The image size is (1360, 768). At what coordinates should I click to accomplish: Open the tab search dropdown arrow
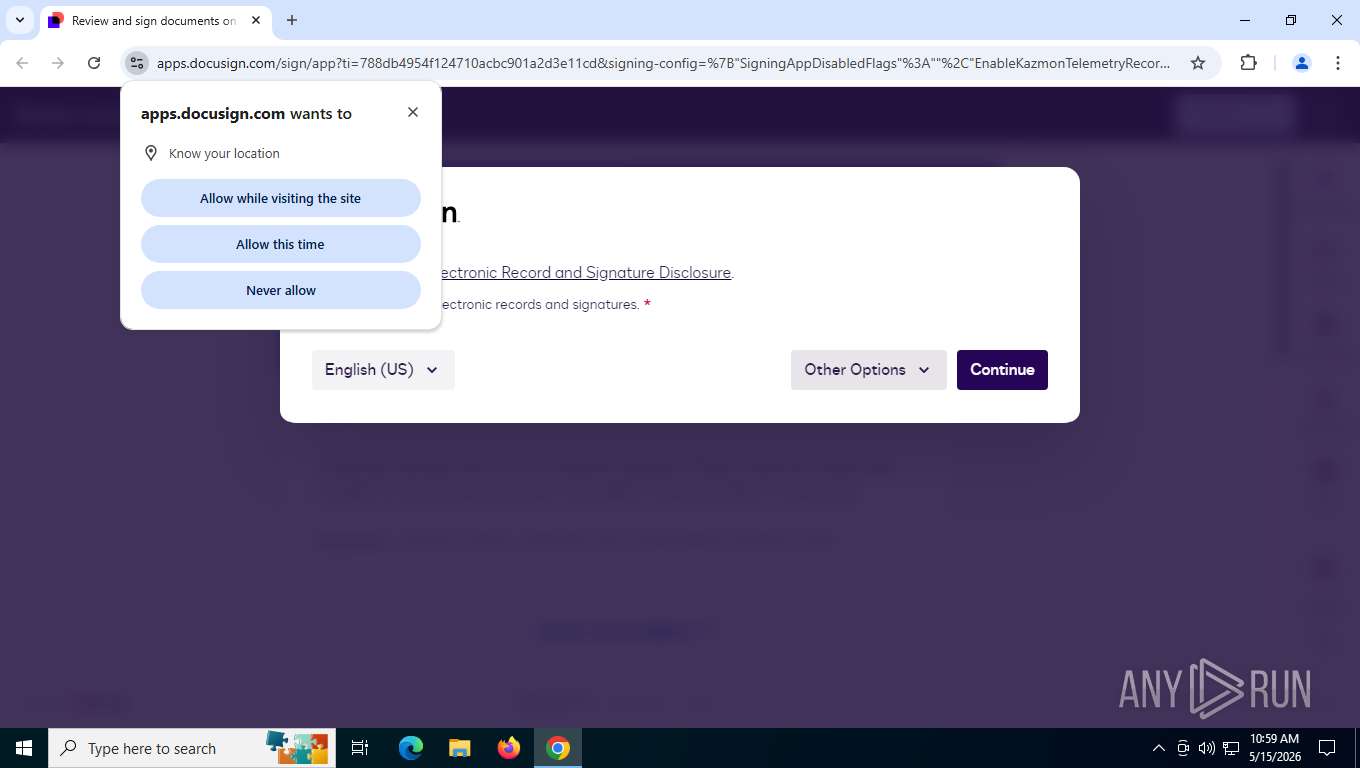(x=20, y=20)
